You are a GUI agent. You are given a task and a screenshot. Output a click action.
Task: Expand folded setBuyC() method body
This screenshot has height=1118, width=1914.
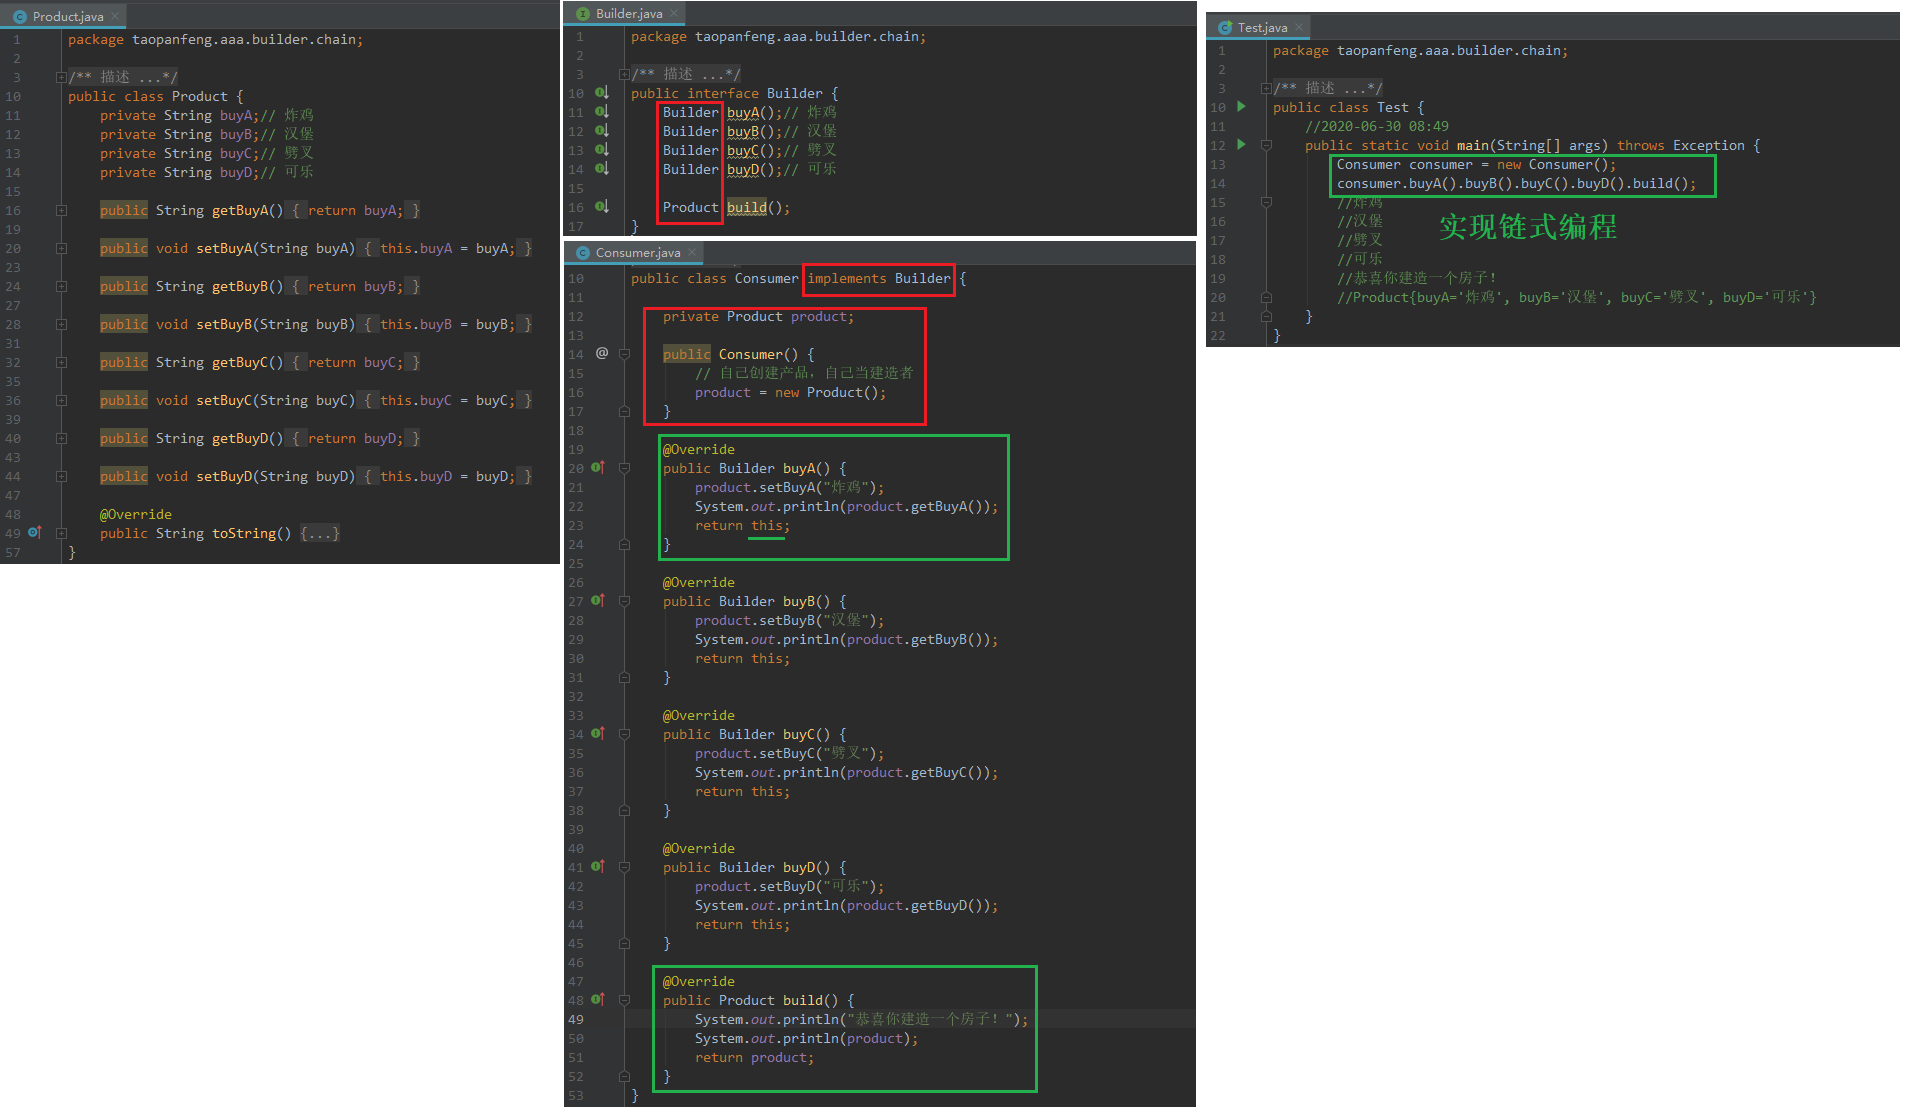click(x=61, y=400)
